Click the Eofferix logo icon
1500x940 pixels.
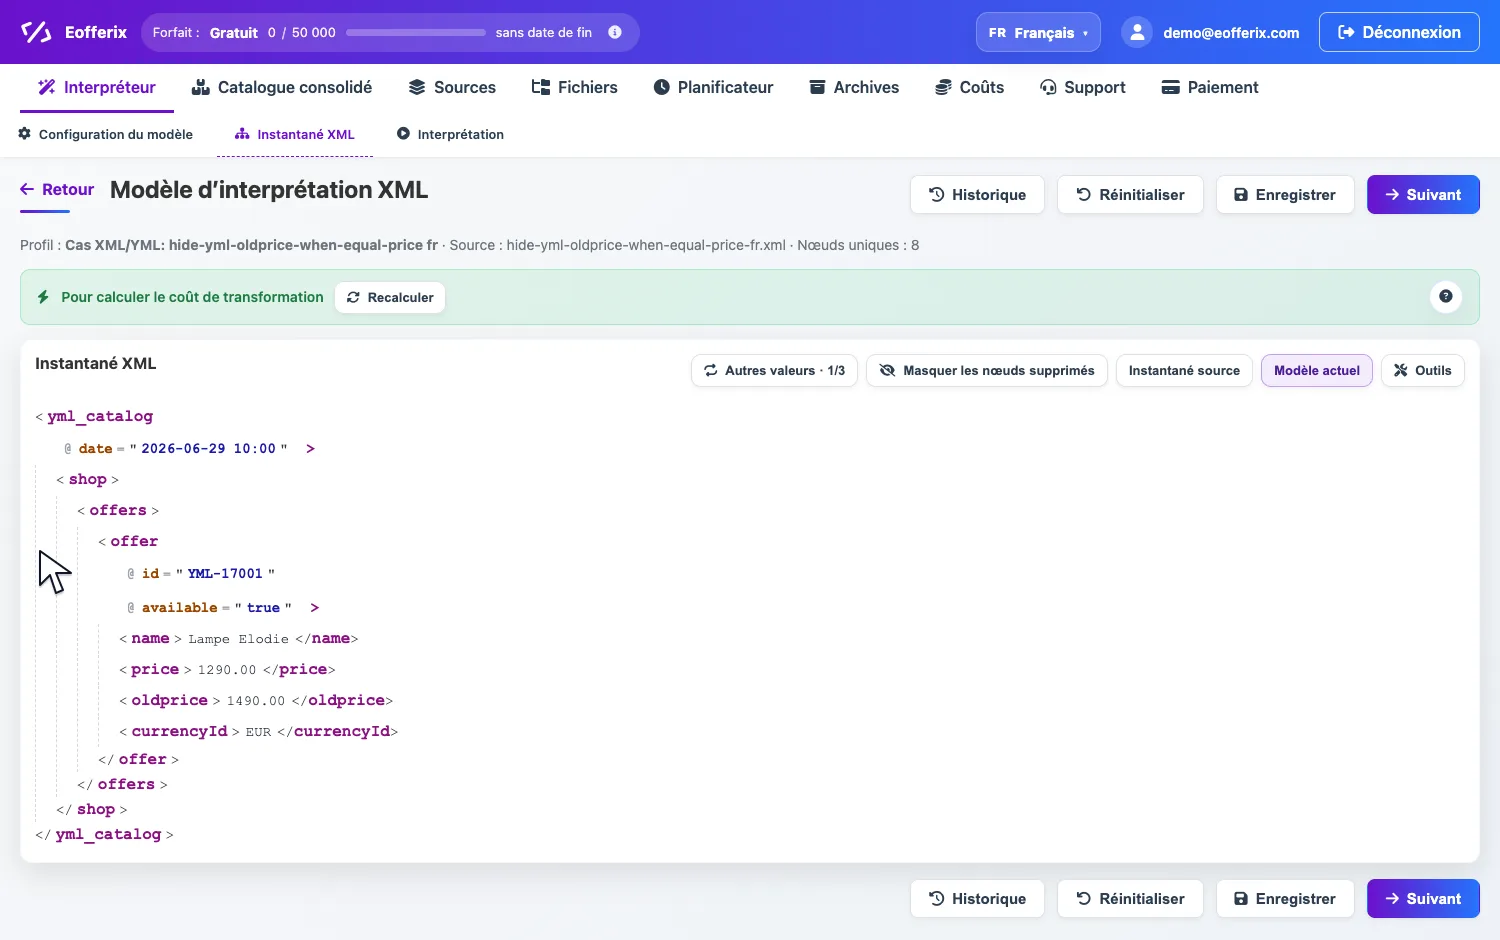(x=36, y=32)
